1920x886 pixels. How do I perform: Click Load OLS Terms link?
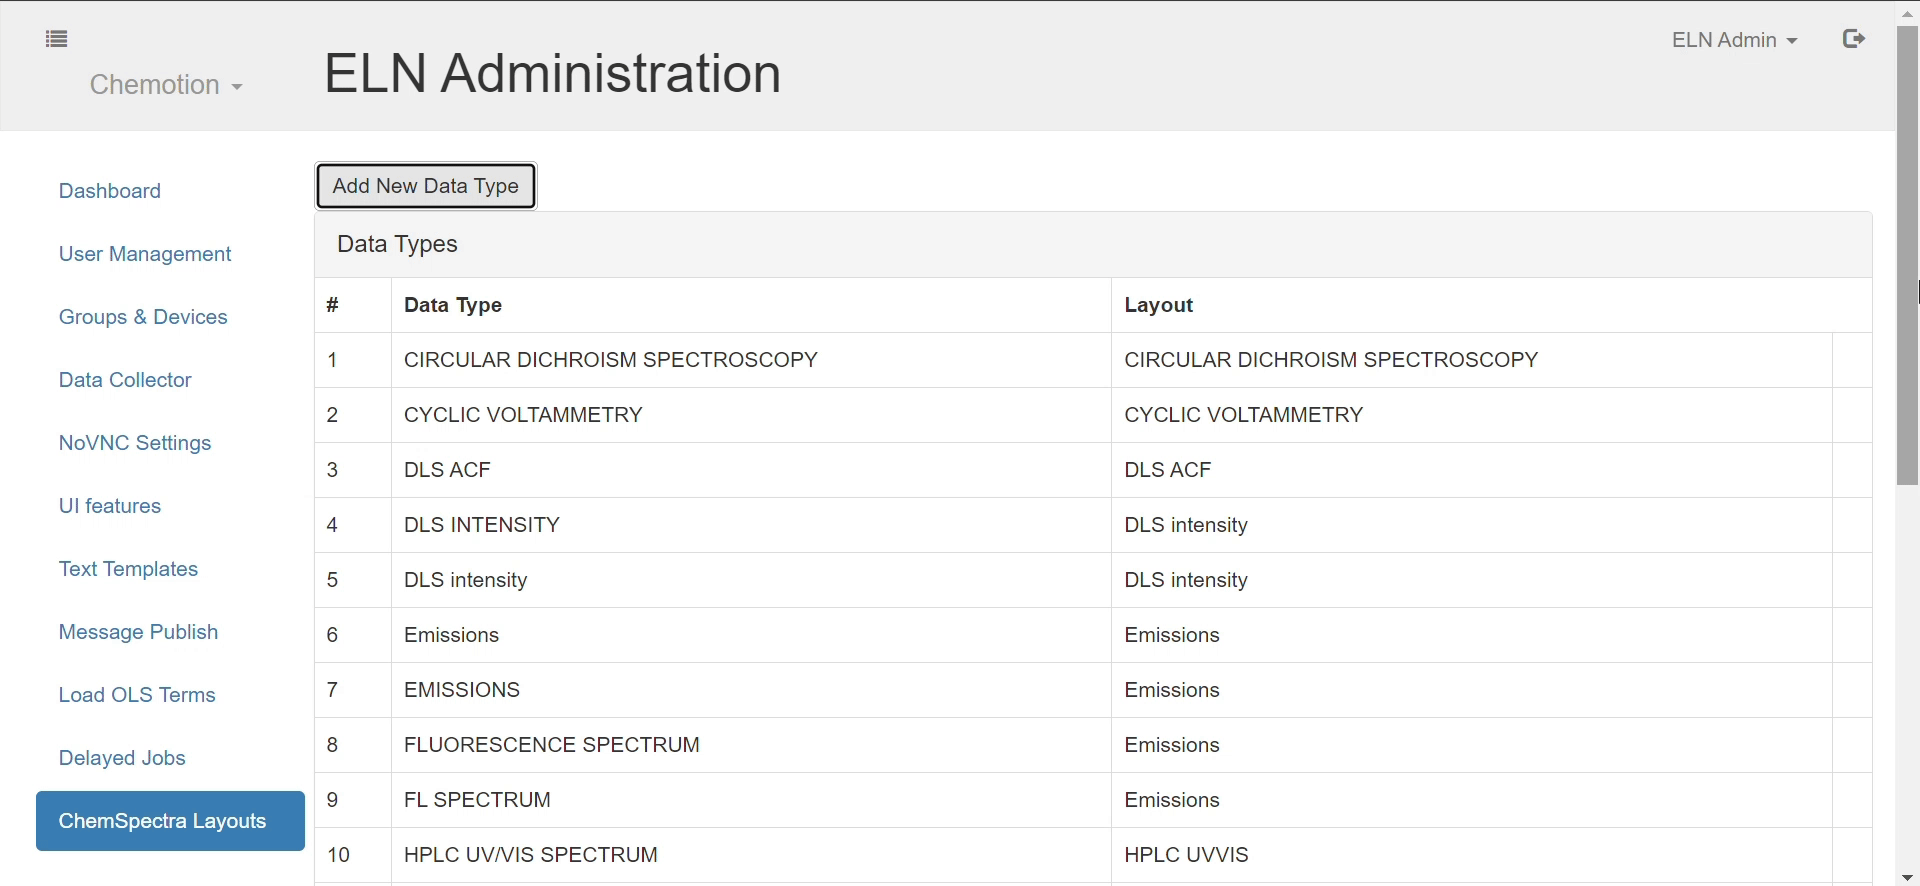tap(137, 695)
